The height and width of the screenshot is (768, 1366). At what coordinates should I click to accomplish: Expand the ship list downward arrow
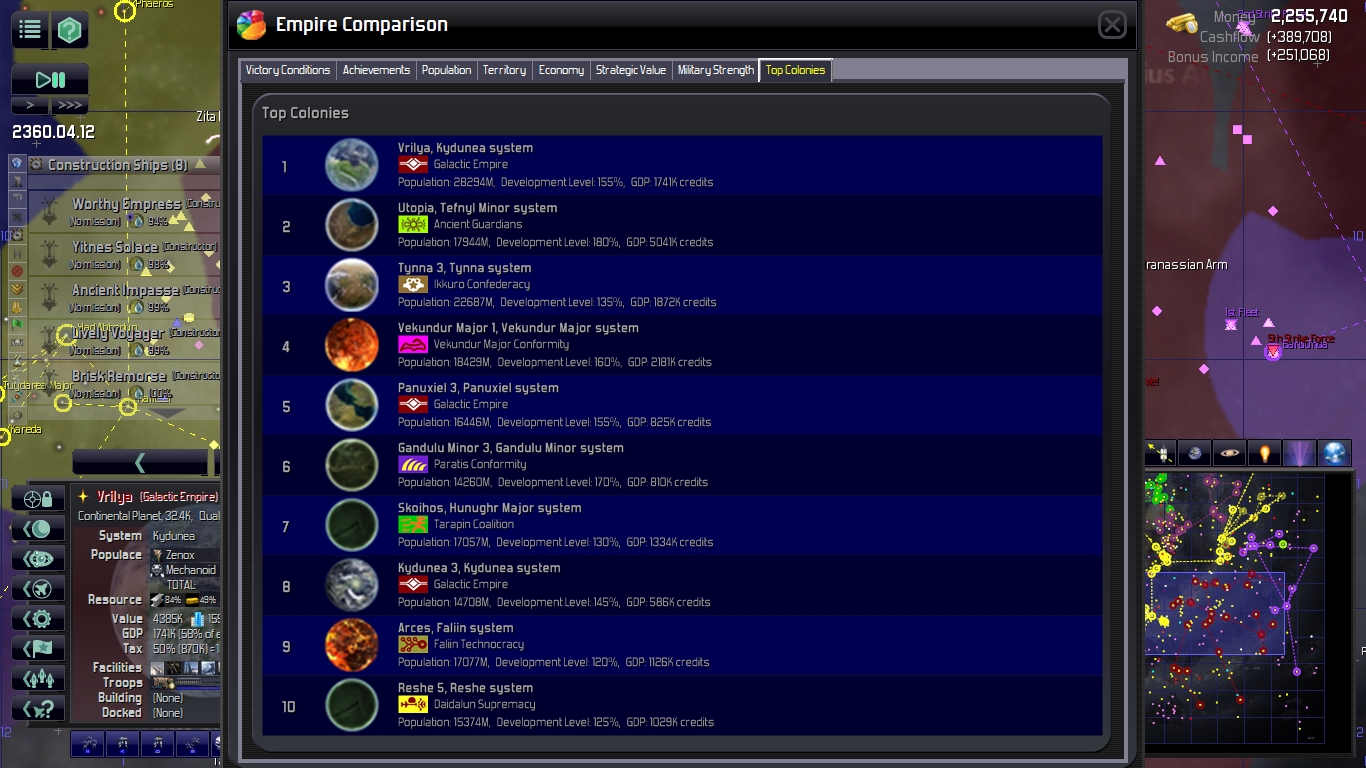click(x=167, y=412)
